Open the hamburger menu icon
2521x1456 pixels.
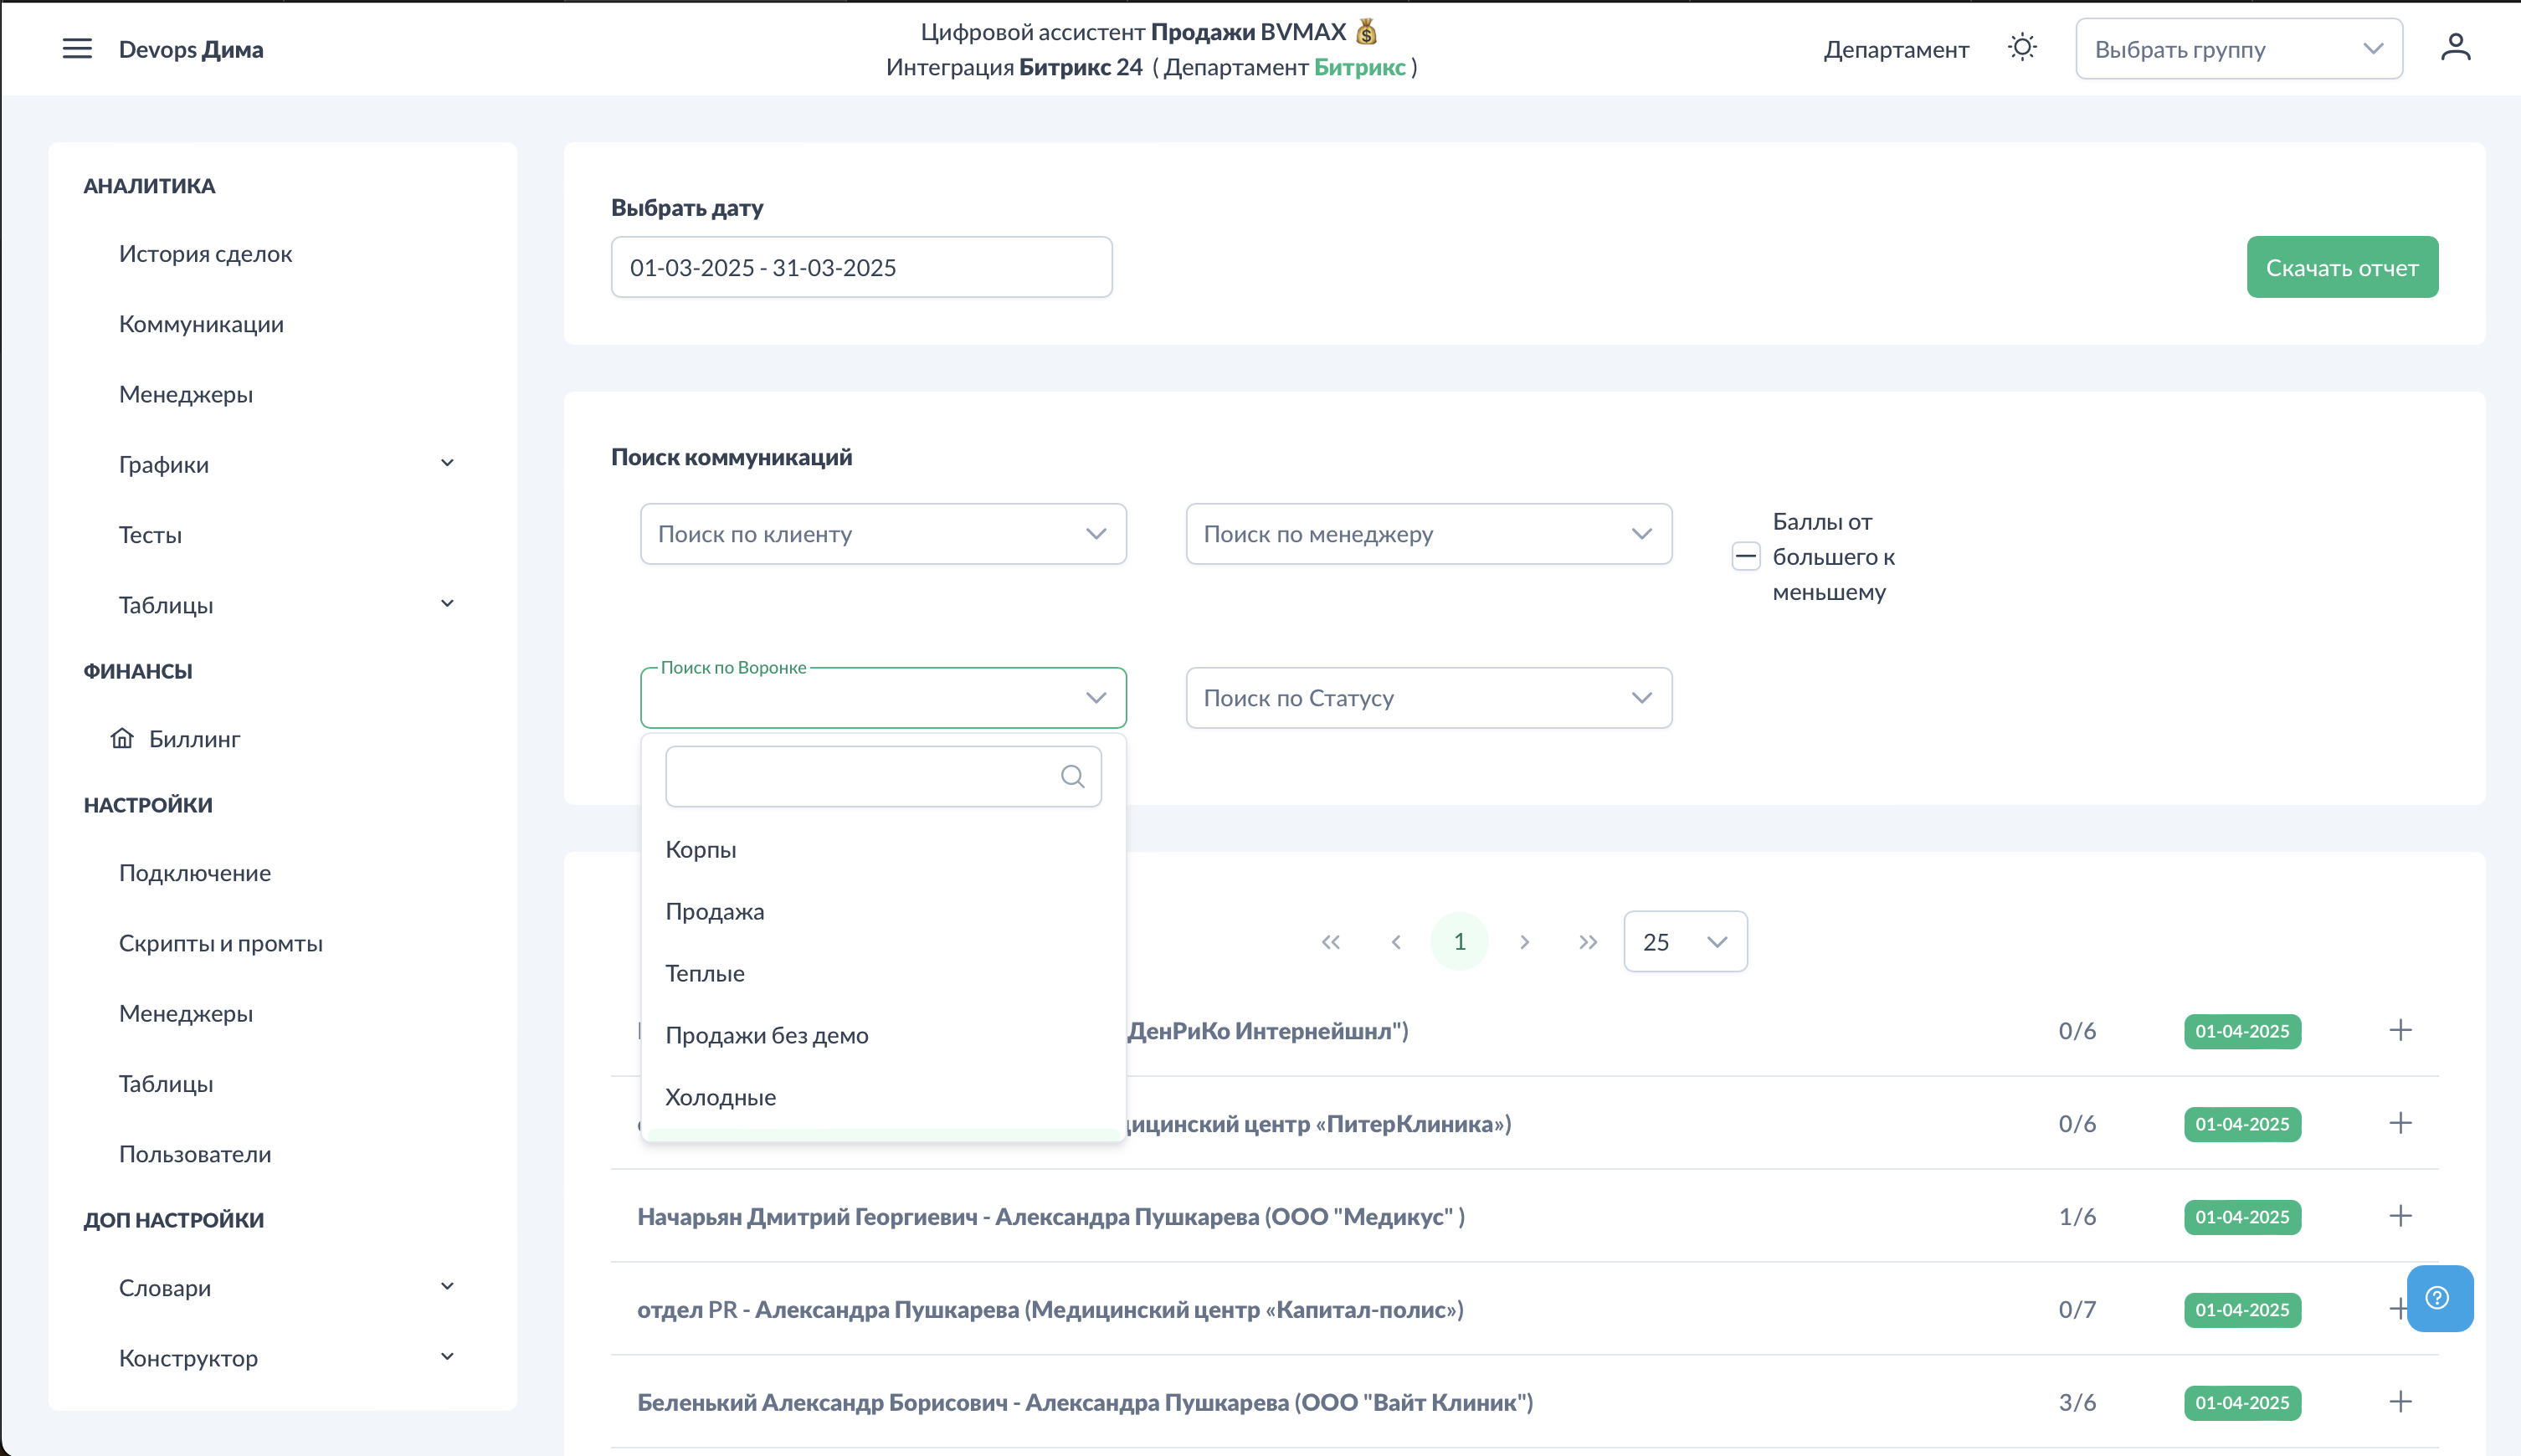tap(77, 49)
